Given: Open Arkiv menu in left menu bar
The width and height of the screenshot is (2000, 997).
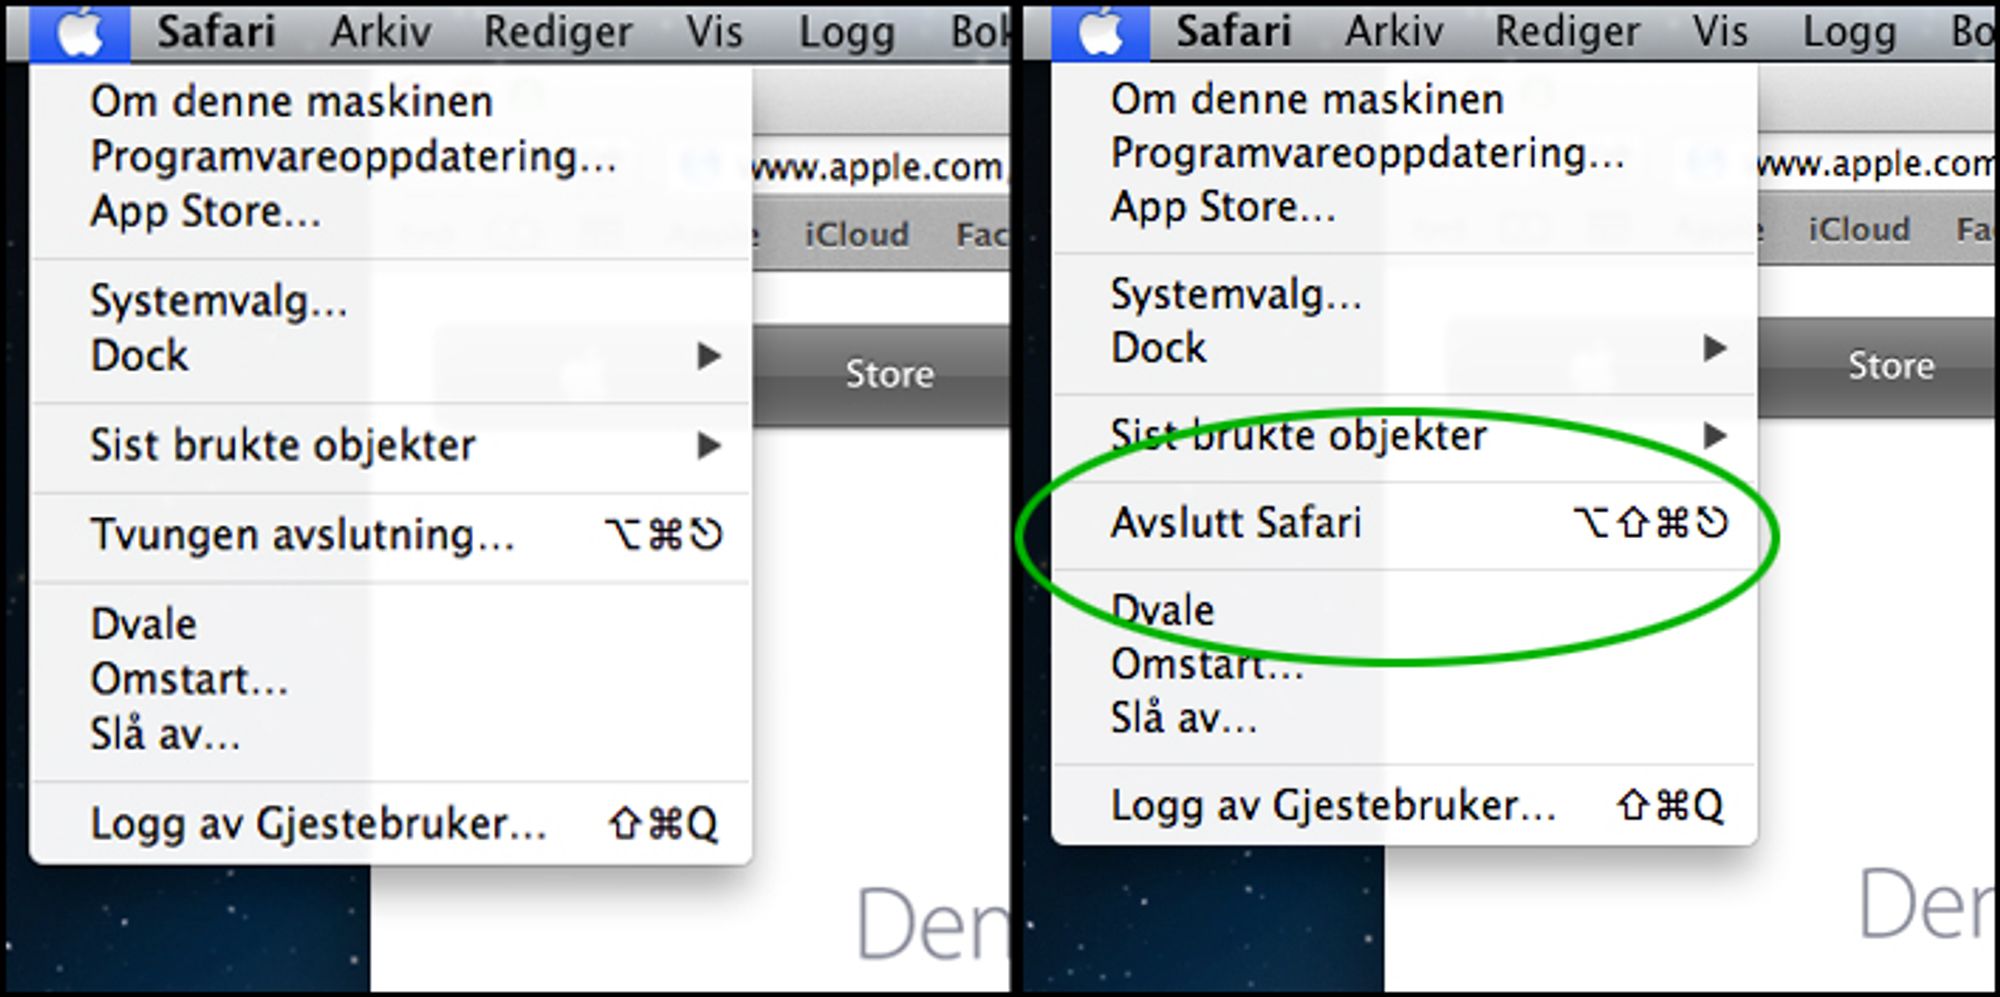Looking at the screenshot, I should (381, 32).
